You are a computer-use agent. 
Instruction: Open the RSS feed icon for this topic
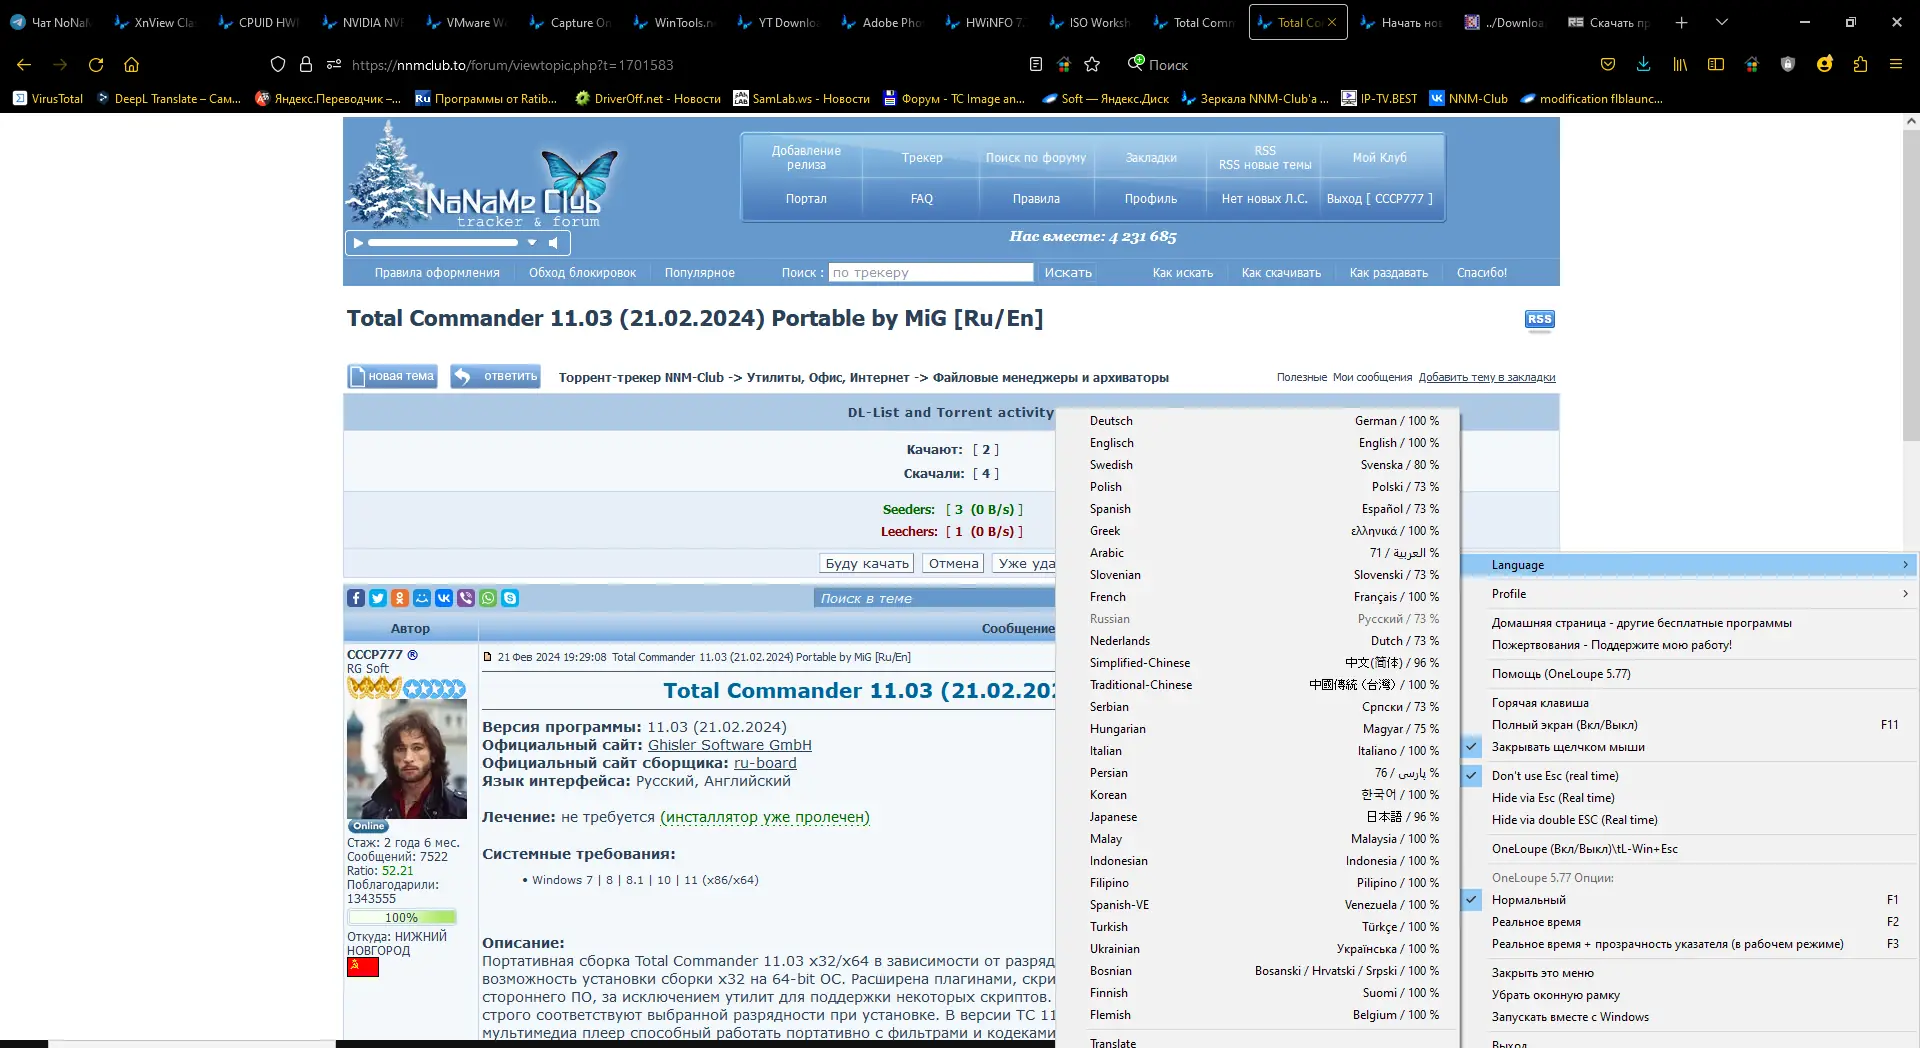point(1540,320)
